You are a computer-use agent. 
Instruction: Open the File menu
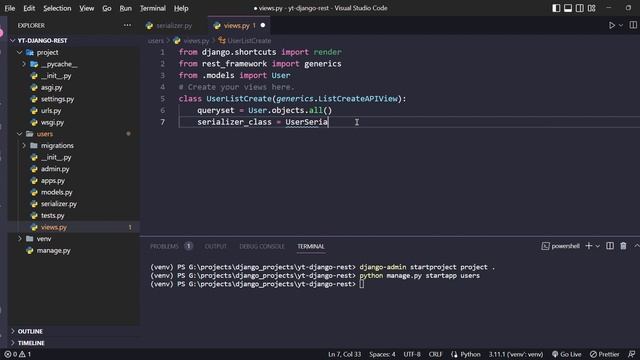pos(10,8)
